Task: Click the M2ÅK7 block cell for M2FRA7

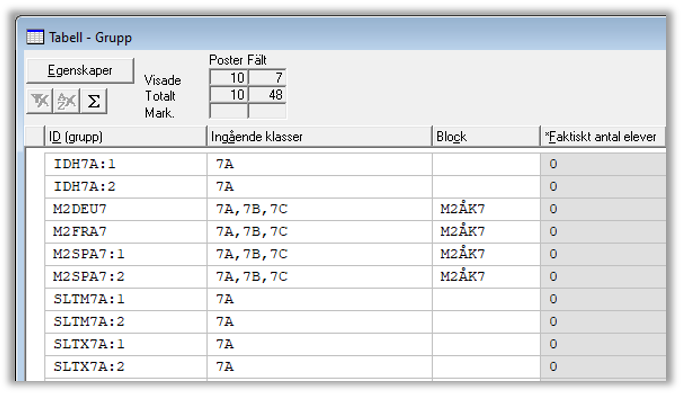Action: [486, 232]
